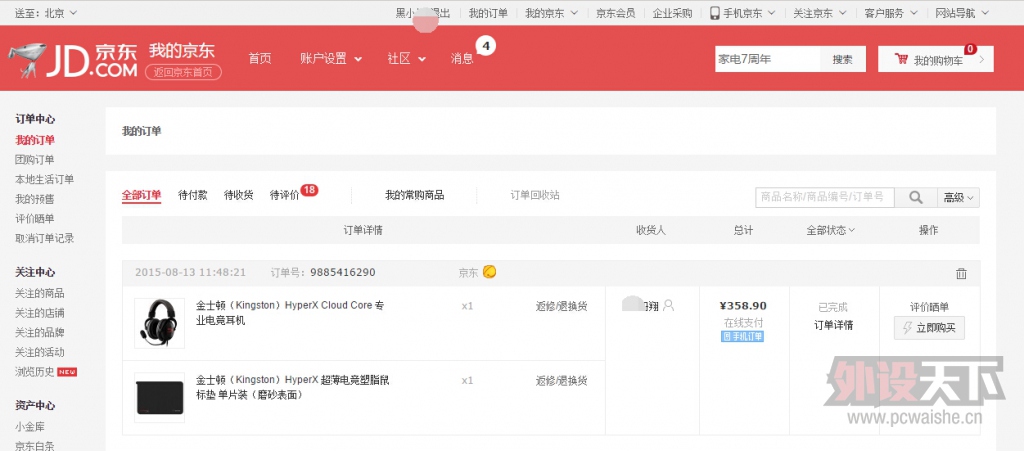Click the 立即购买 button
The height and width of the screenshot is (451, 1024).
point(929,328)
